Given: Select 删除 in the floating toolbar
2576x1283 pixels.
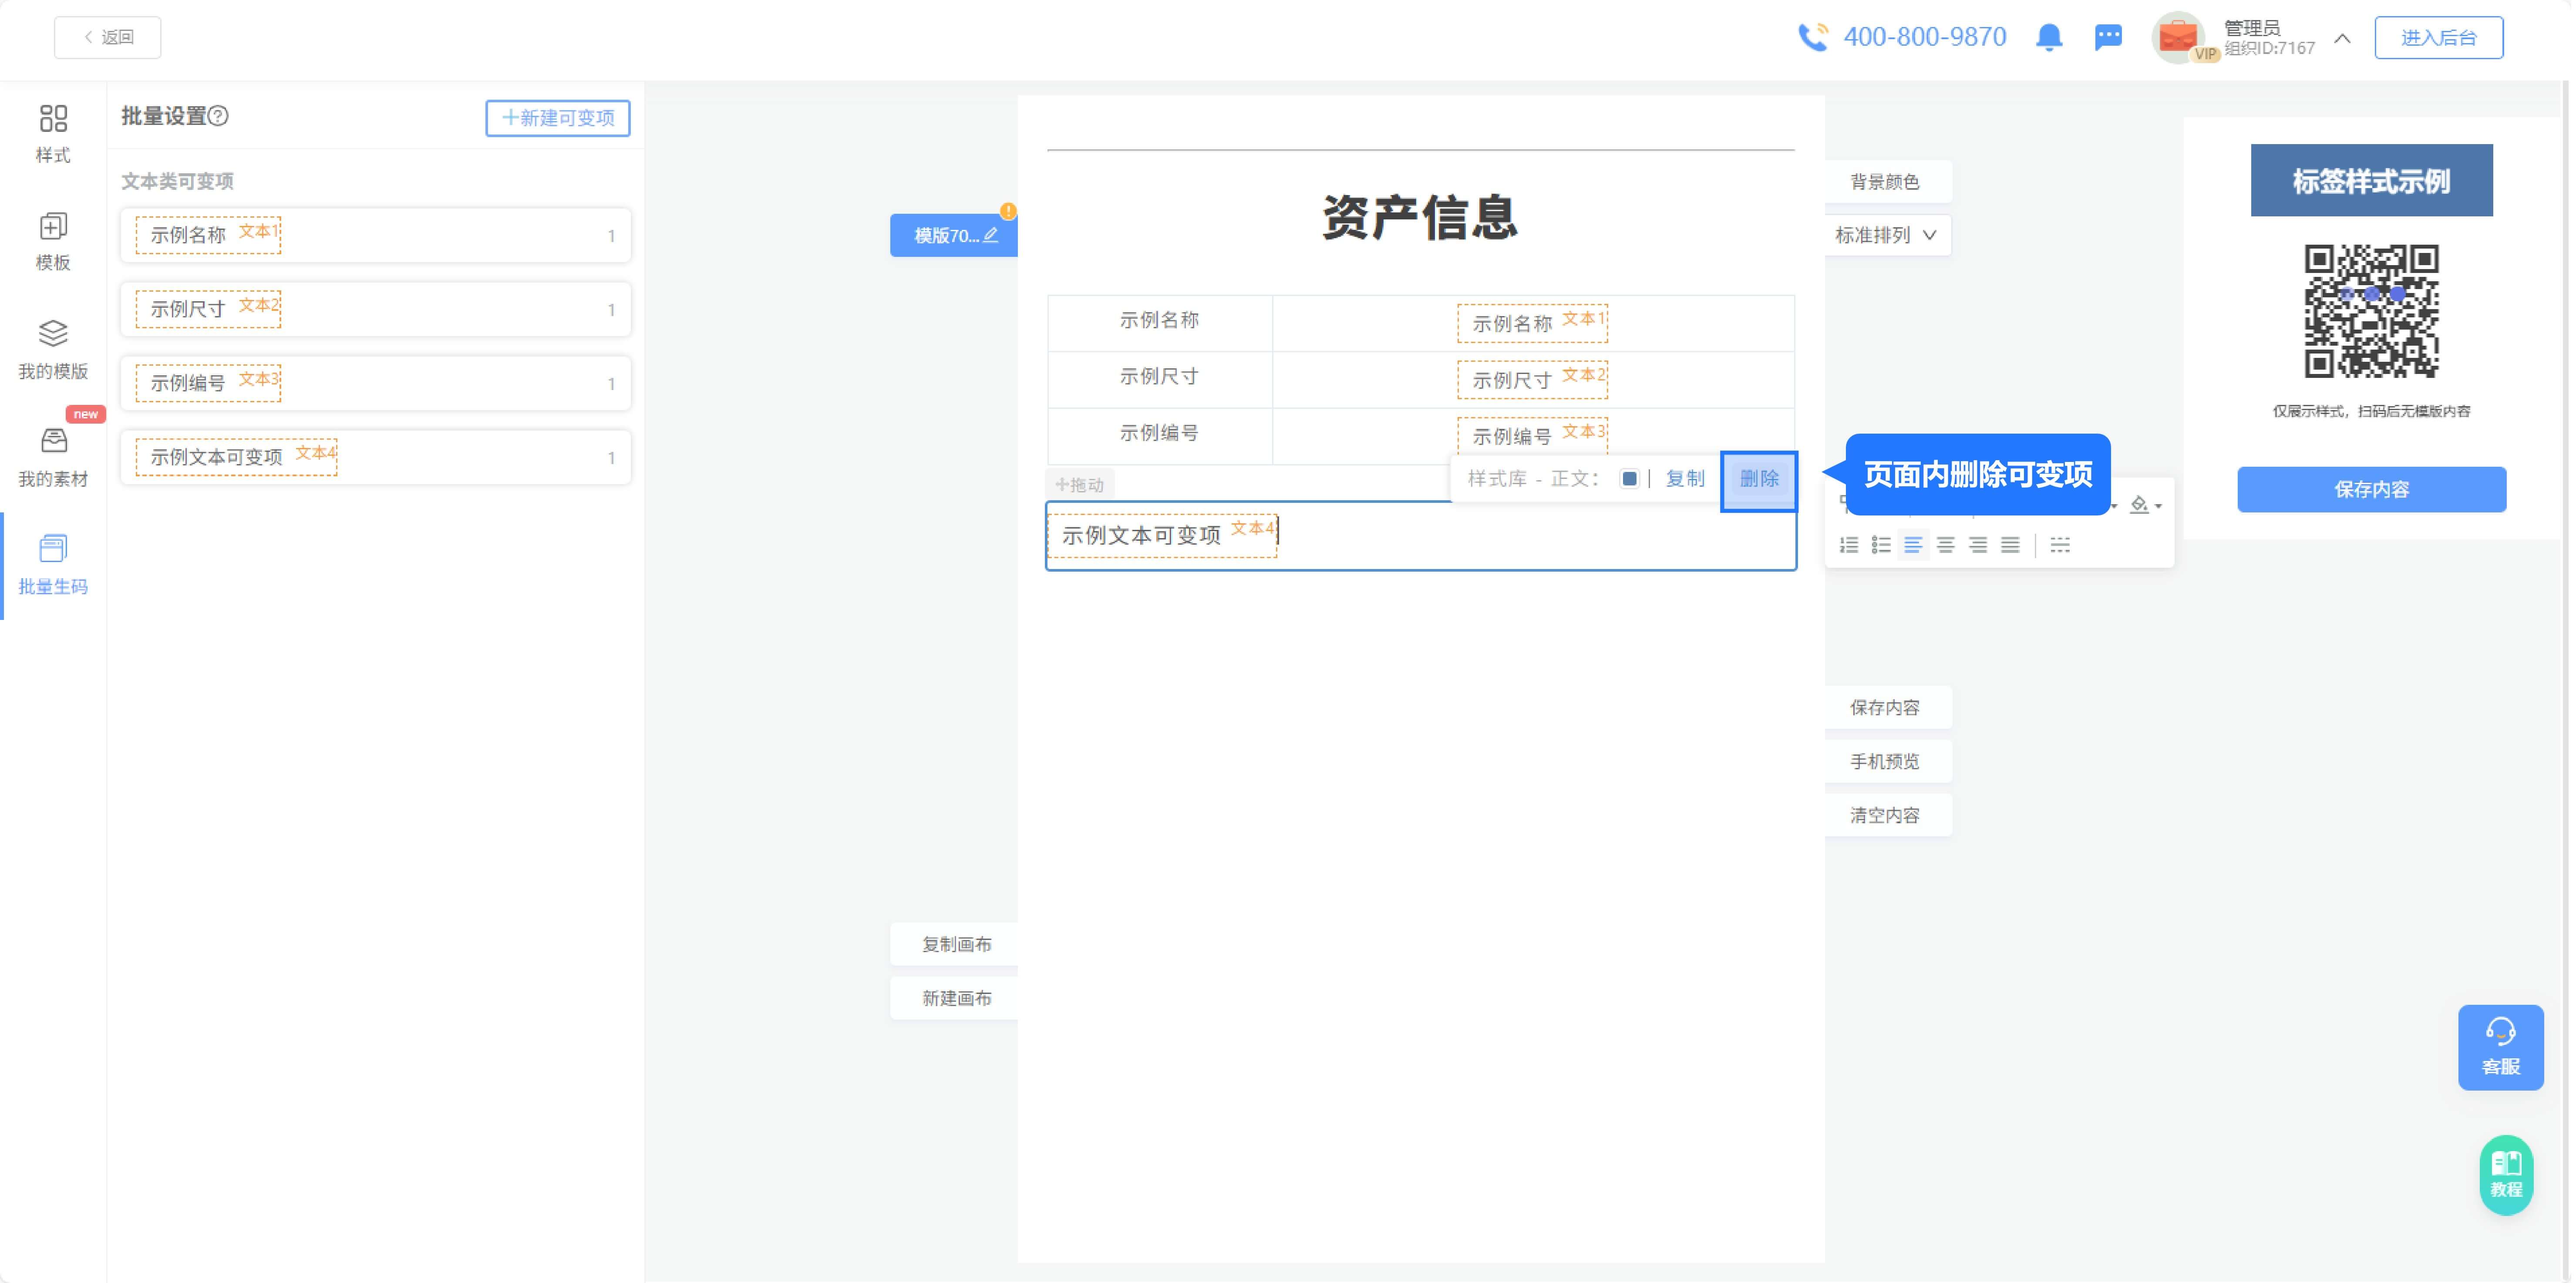Looking at the screenshot, I should tap(1760, 479).
